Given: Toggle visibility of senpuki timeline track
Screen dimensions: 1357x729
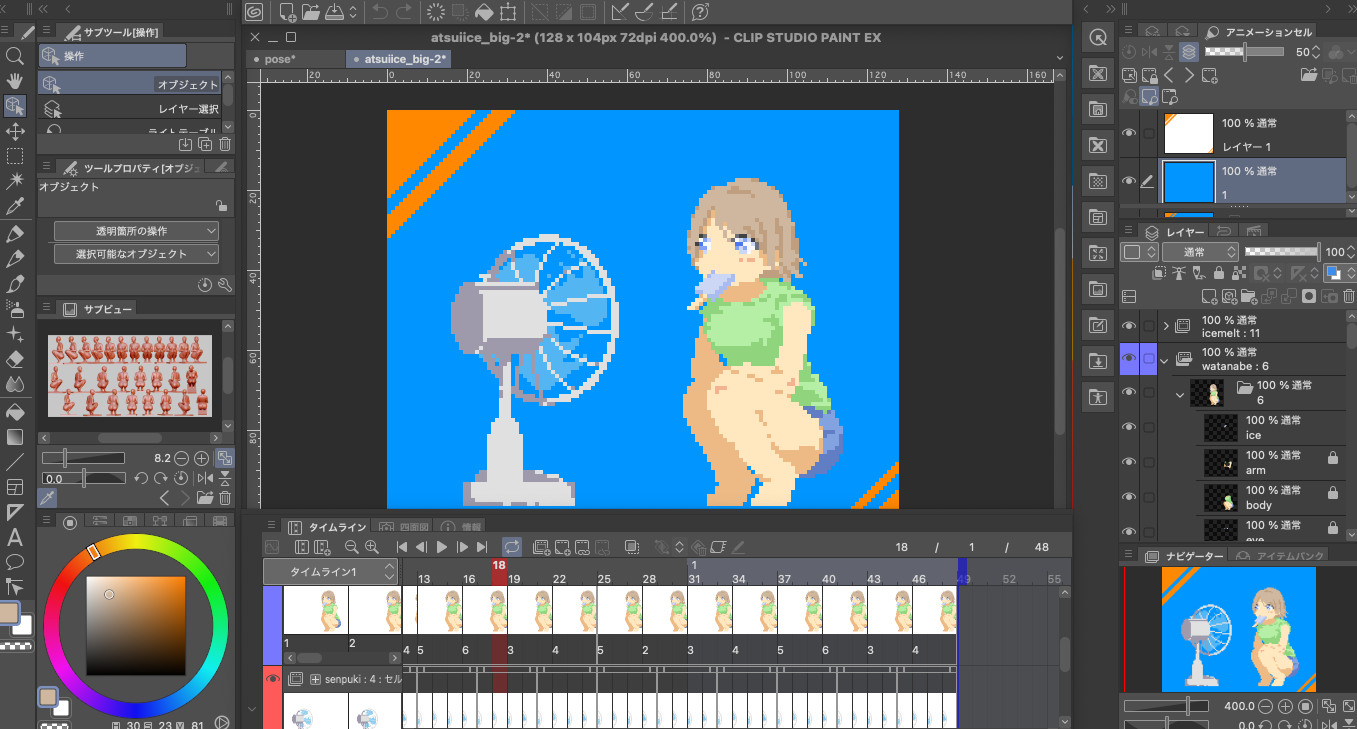Looking at the screenshot, I should [x=272, y=679].
